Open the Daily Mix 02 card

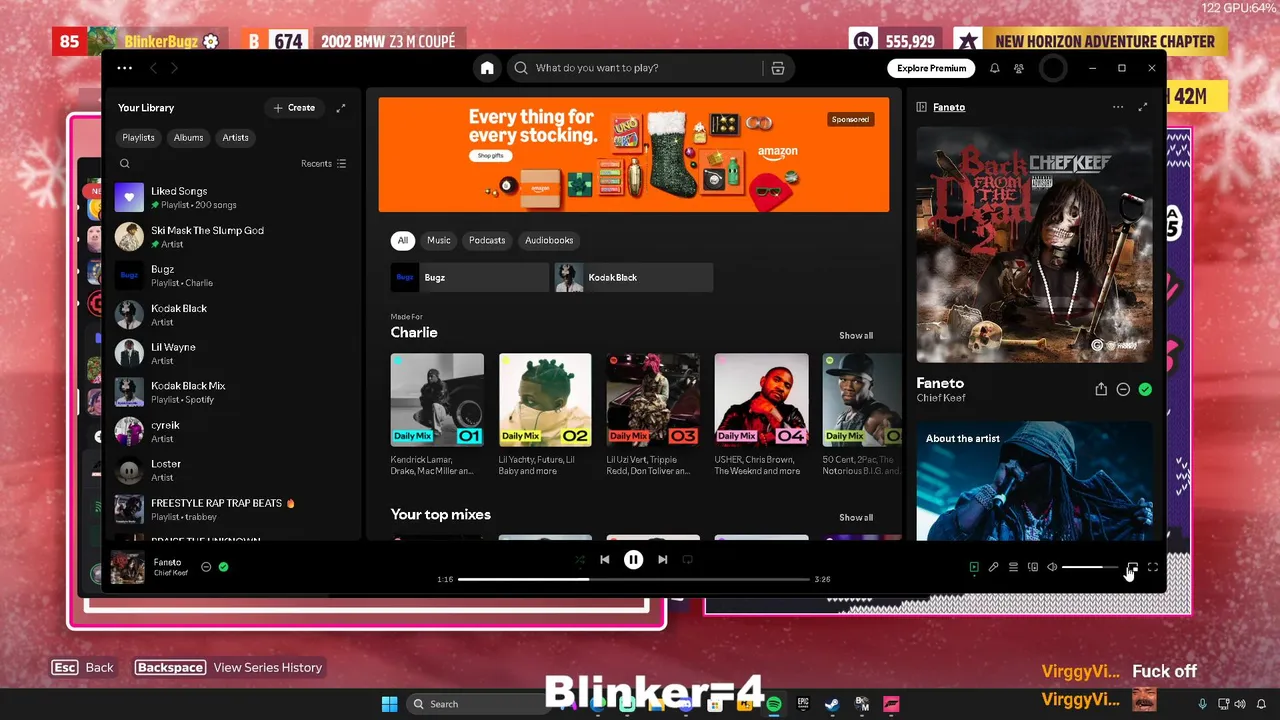pyautogui.click(x=545, y=416)
